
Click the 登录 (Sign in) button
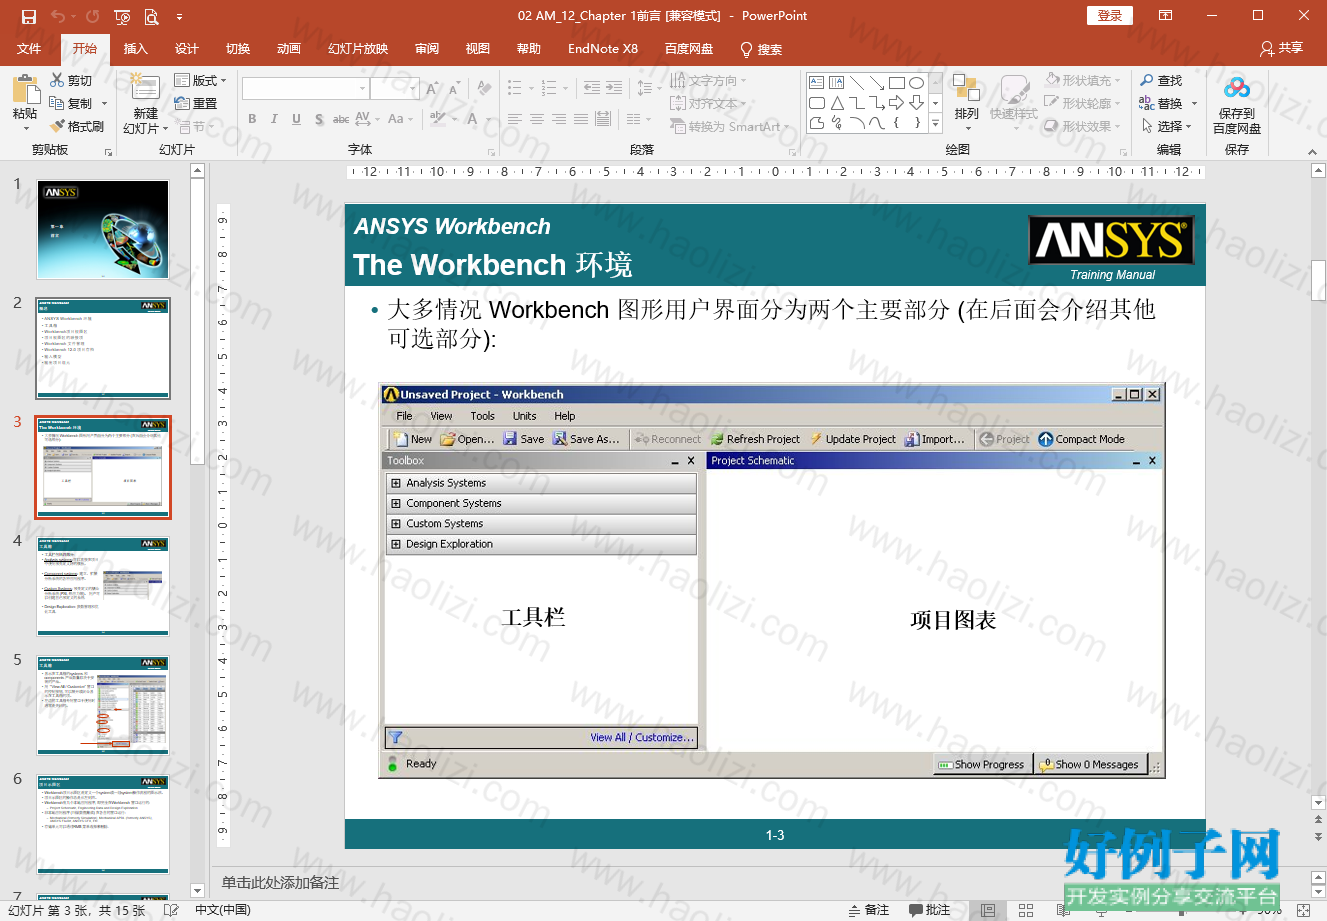click(x=1109, y=16)
